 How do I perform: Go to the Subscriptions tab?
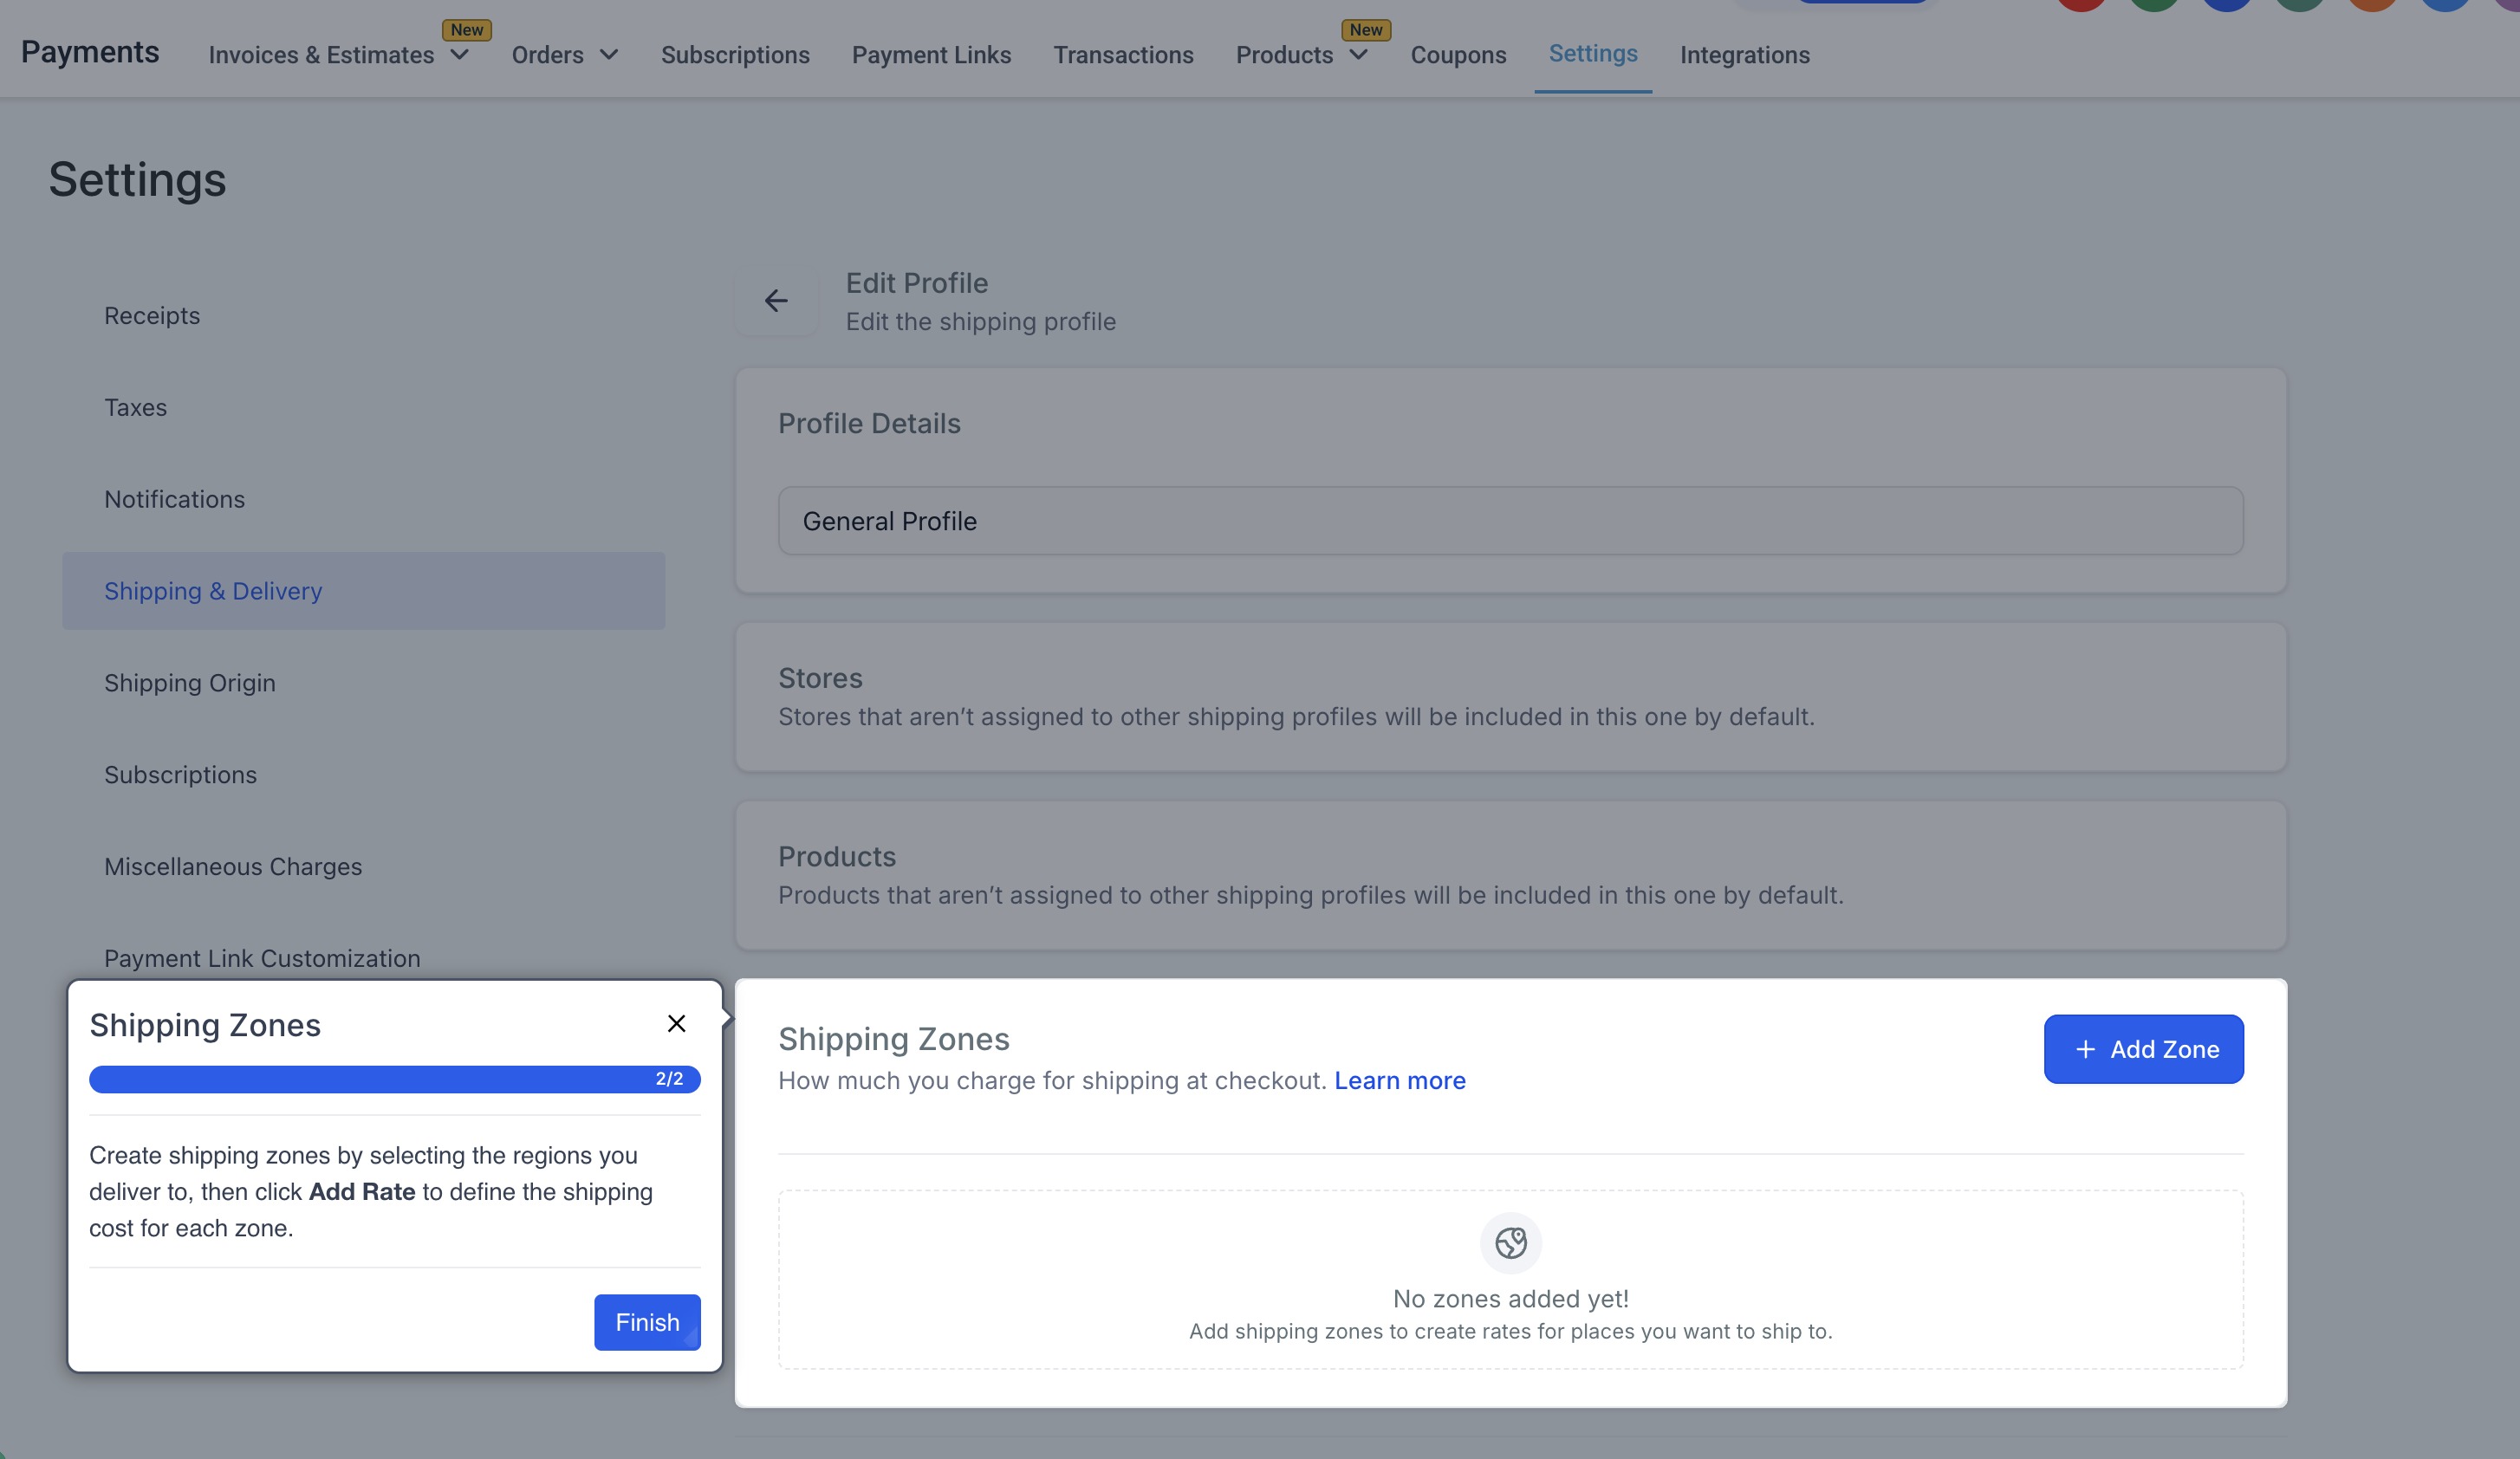pyautogui.click(x=735, y=55)
